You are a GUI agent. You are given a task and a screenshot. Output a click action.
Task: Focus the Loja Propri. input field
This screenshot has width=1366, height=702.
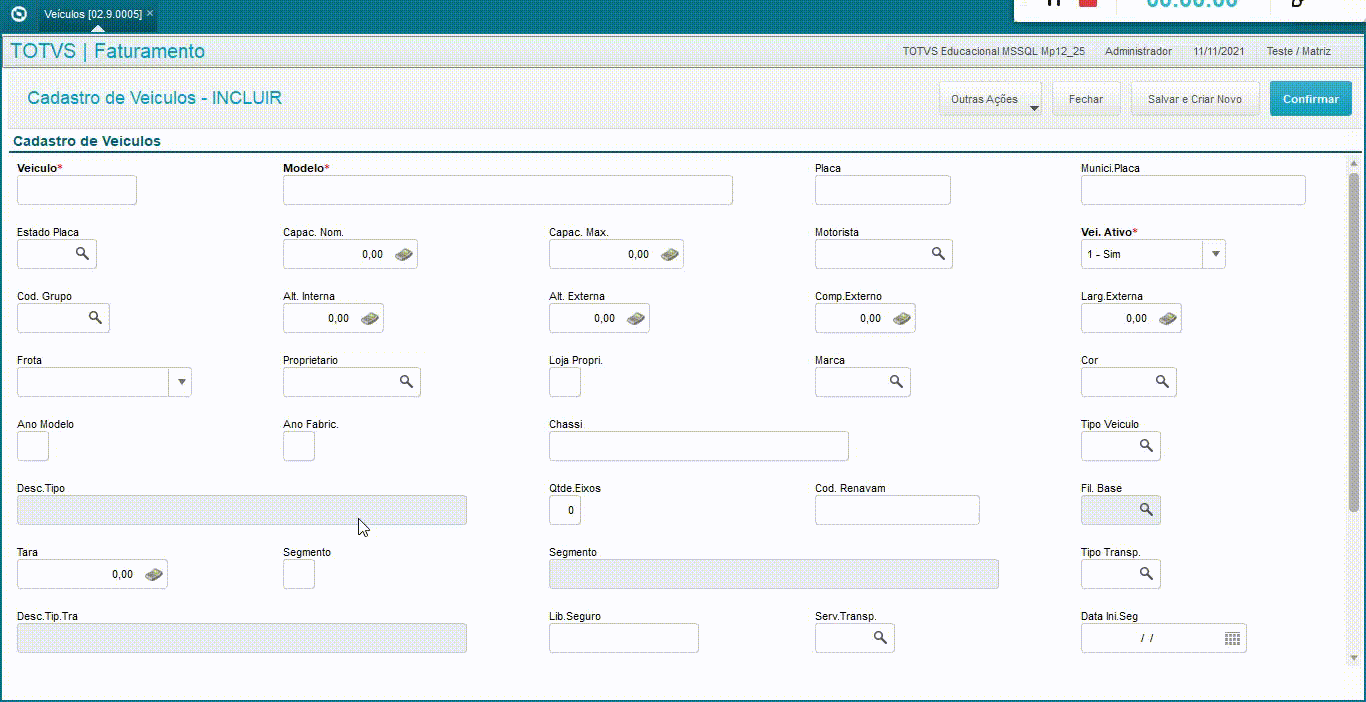pos(565,382)
